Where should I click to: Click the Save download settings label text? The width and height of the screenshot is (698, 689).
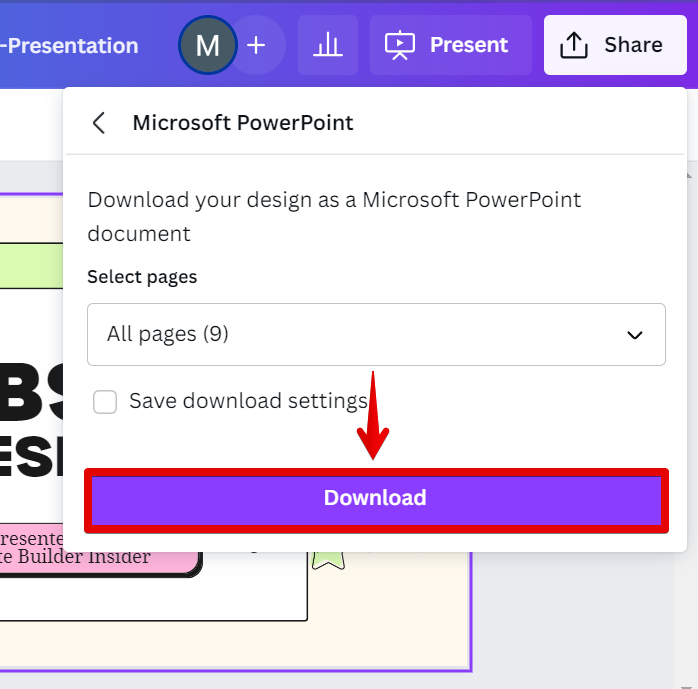(248, 402)
